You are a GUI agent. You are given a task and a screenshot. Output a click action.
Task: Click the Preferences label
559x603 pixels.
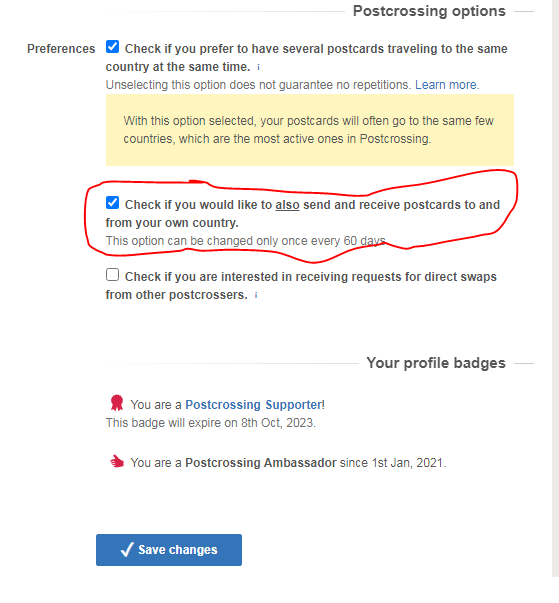(61, 49)
